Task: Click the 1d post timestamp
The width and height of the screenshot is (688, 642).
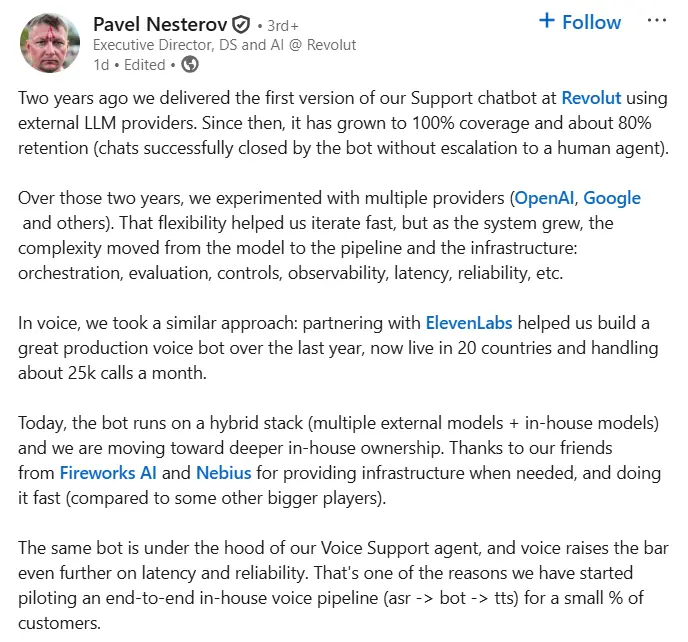Action: click(x=101, y=65)
